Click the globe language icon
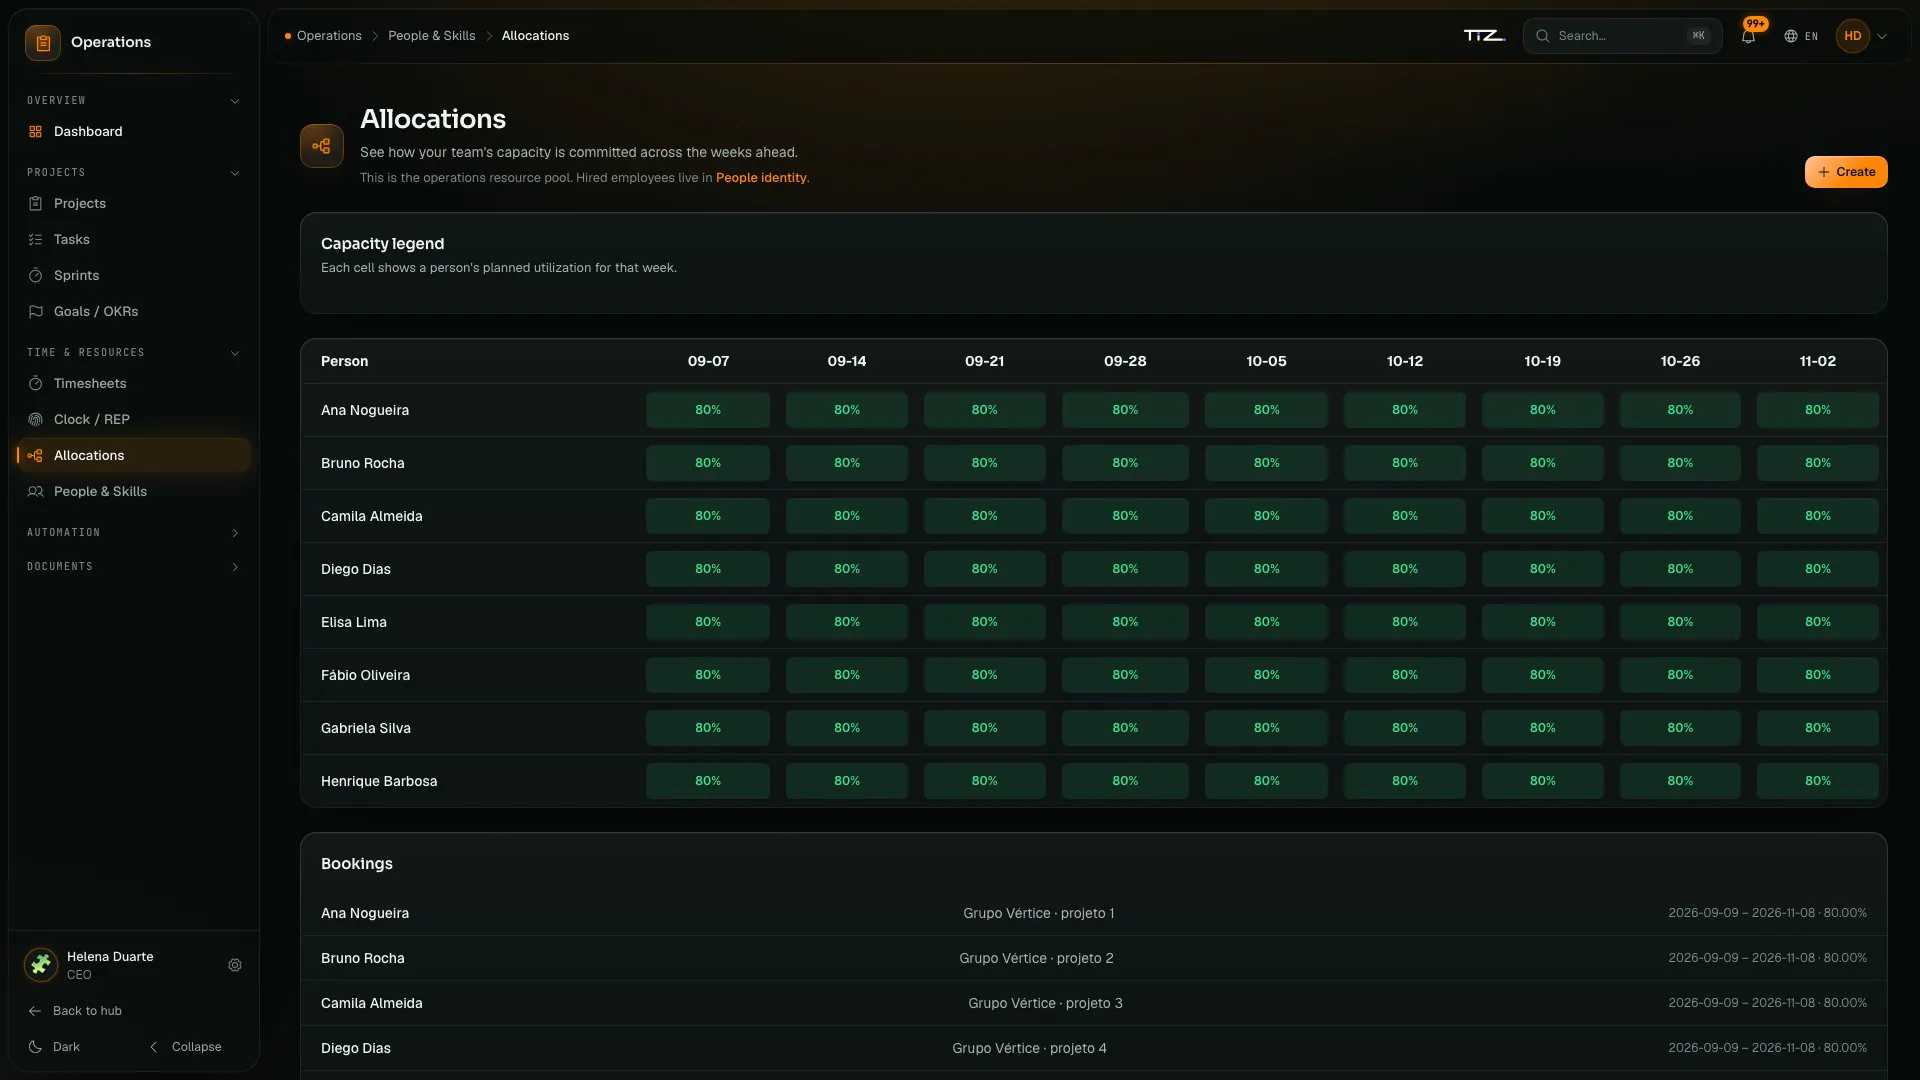1920x1080 pixels. click(1791, 36)
